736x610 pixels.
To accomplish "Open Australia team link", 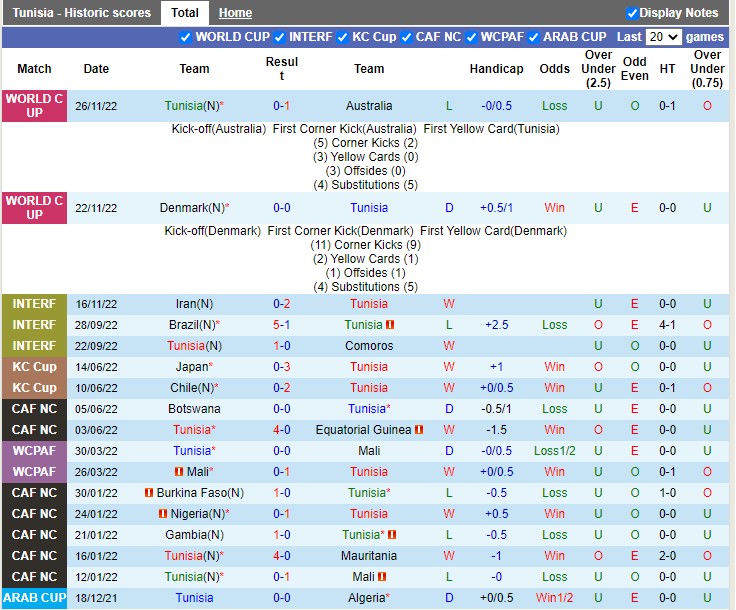I will coord(369,106).
